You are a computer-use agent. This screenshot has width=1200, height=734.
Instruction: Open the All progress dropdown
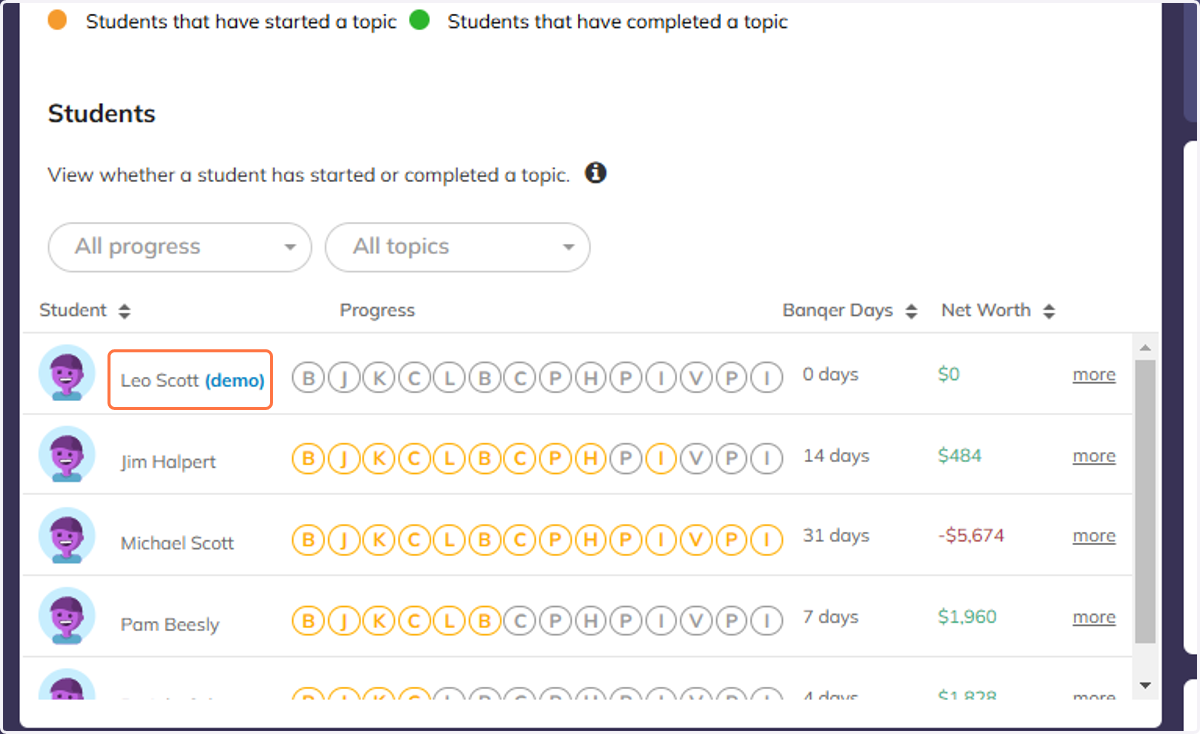pos(180,247)
